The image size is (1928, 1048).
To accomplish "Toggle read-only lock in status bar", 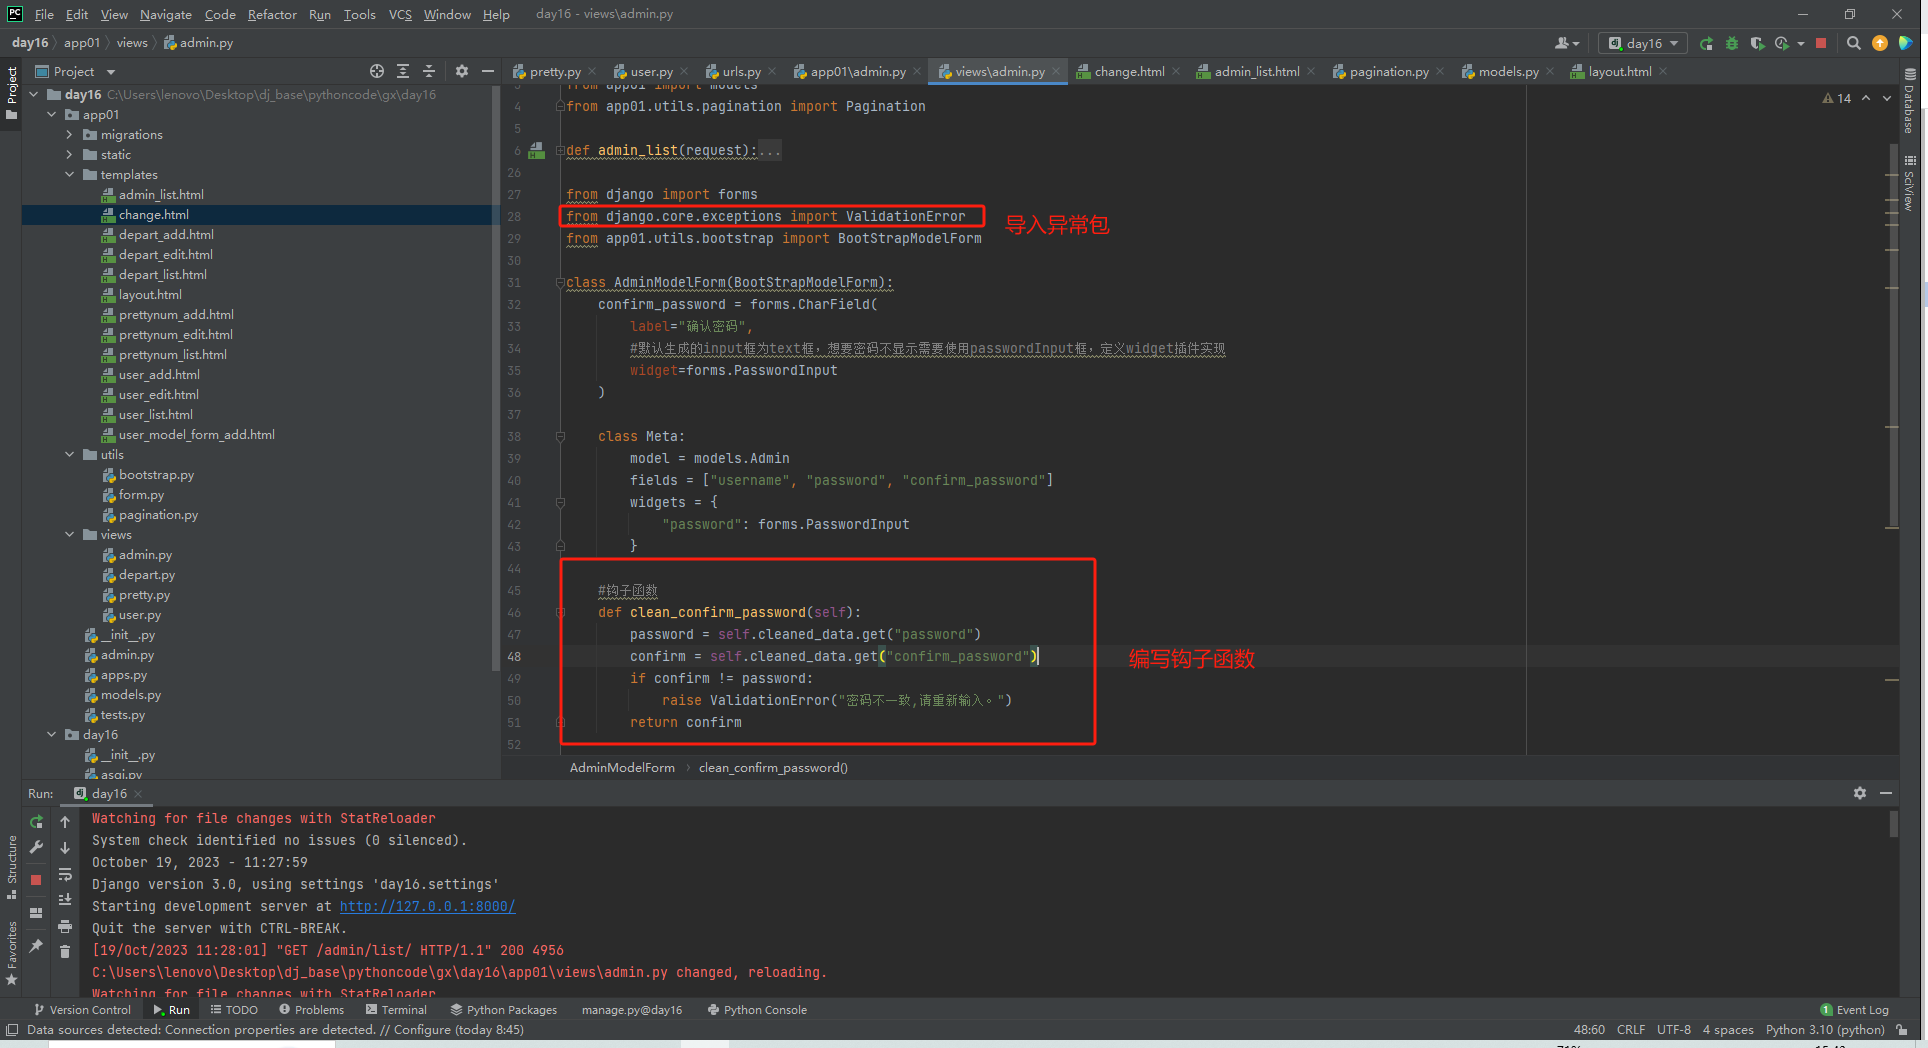I will tap(1902, 1030).
